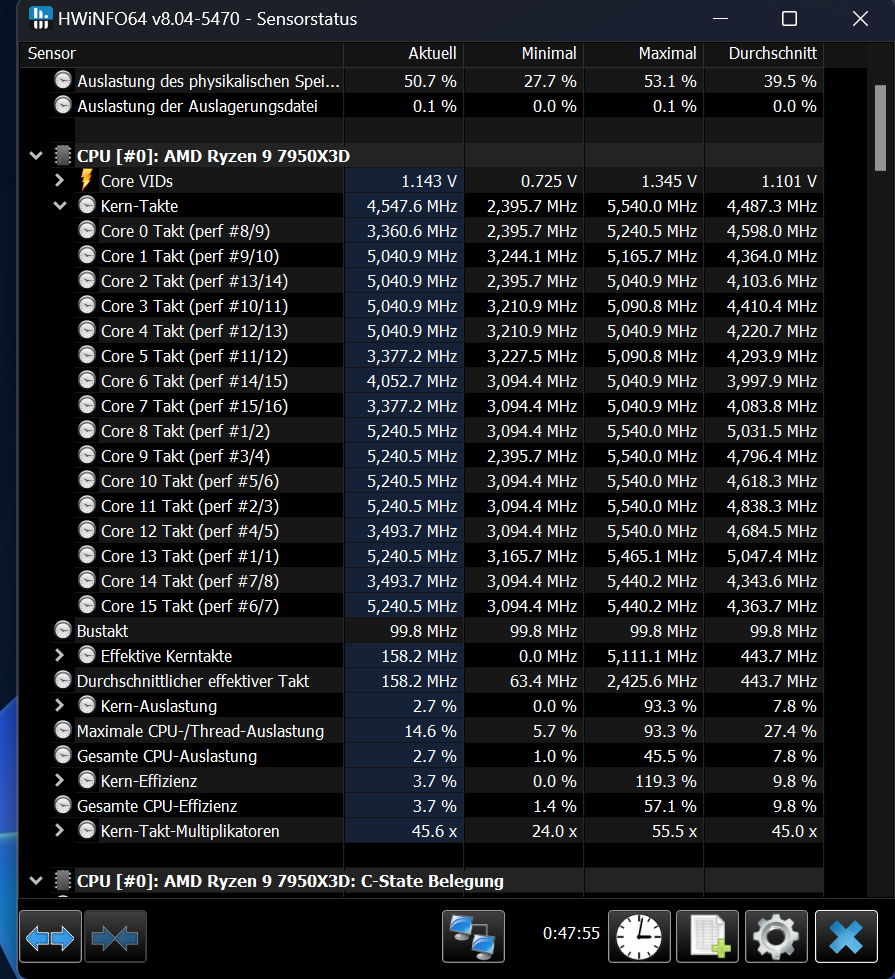Expand the Effektive Kerntakte row

(59, 656)
